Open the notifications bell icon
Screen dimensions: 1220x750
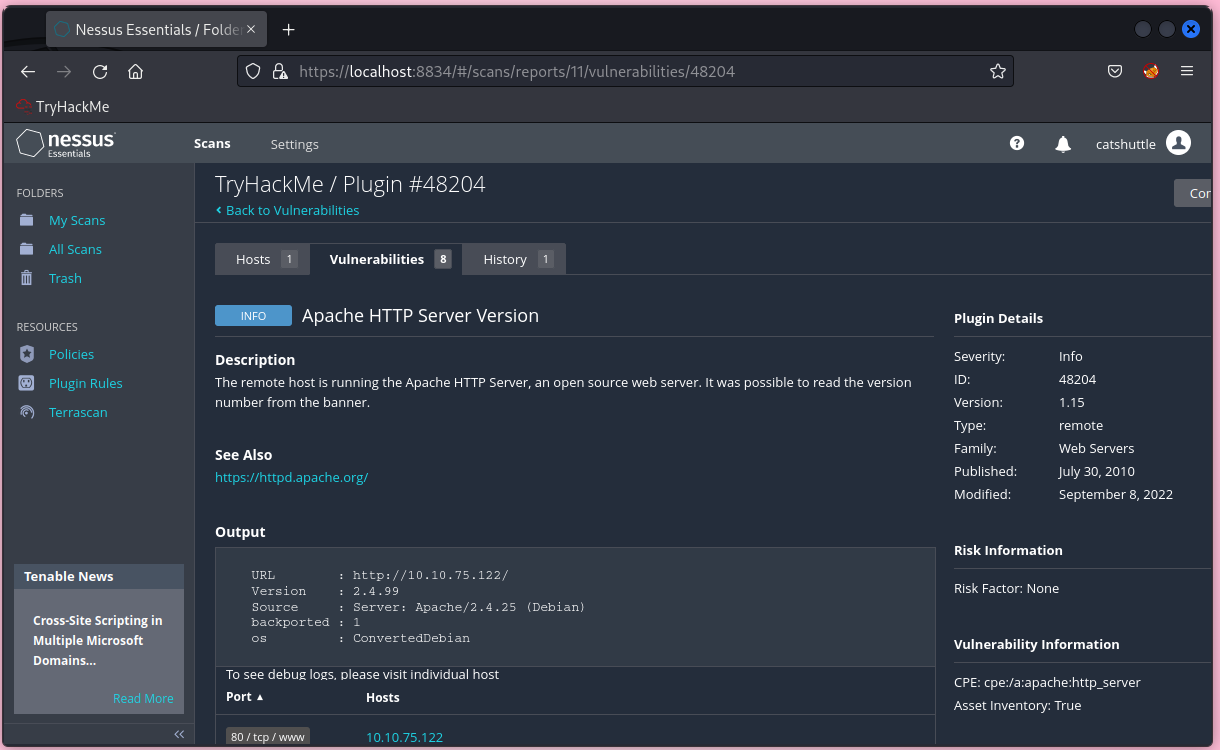[x=1063, y=144]
